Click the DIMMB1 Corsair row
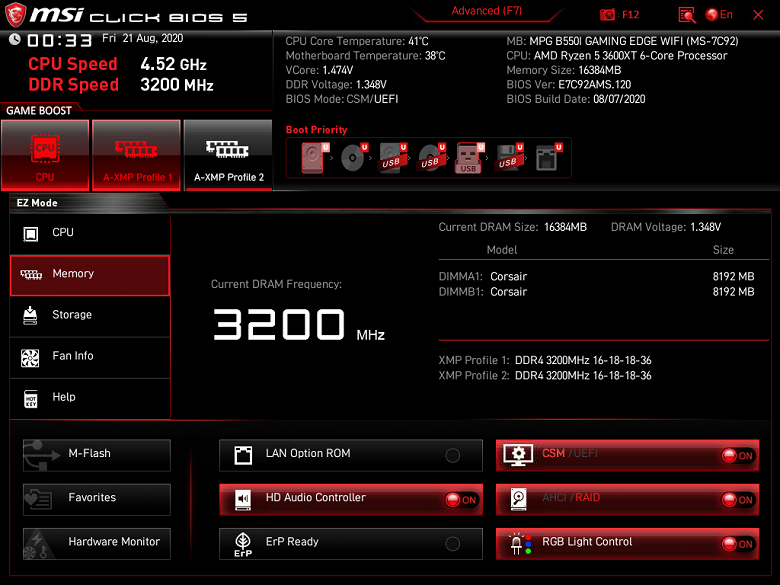 click(596, 292)
